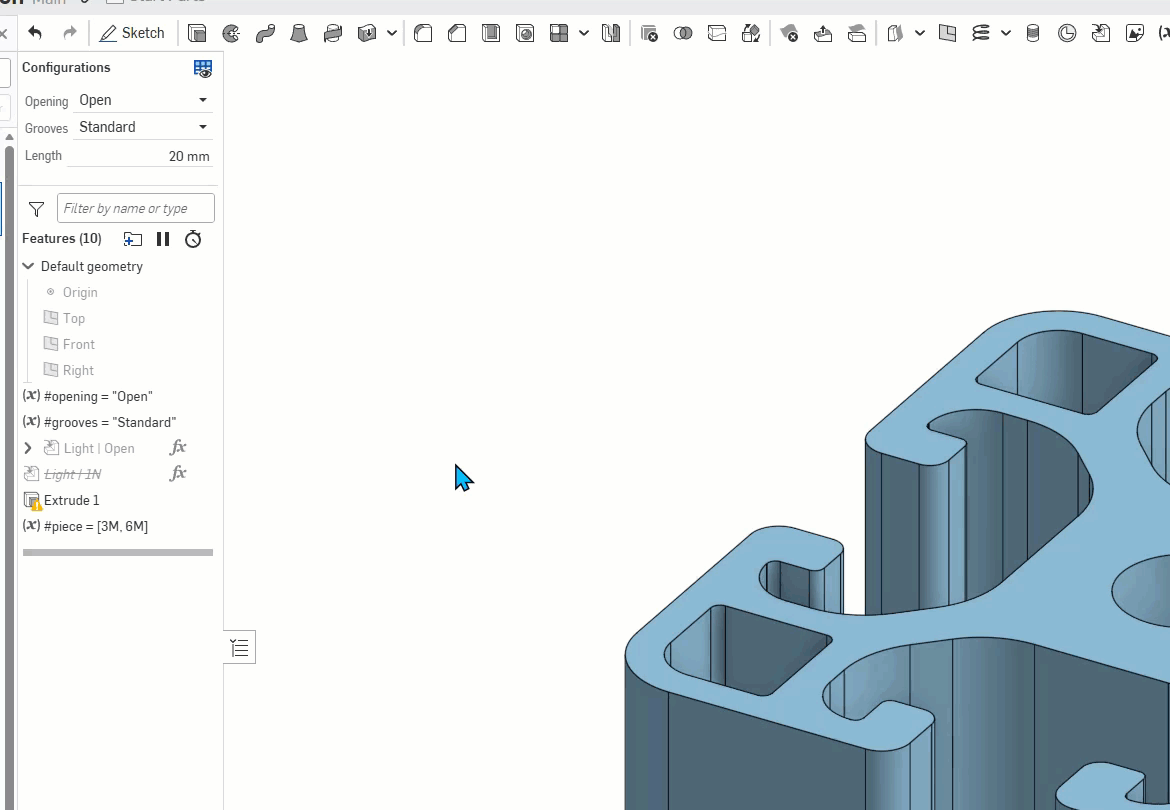Select the thread cylinder tool
This screenshot has height=810, width=1170.
point(1033,33)
